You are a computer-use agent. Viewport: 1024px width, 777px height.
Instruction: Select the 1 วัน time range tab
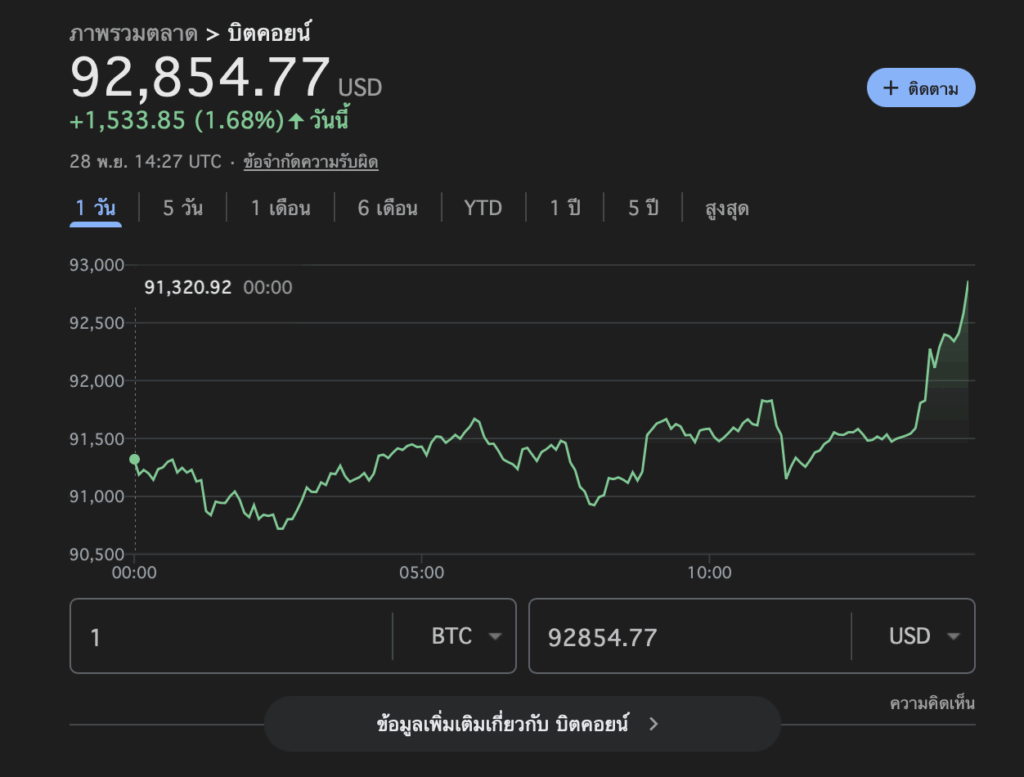pos(96,208)
